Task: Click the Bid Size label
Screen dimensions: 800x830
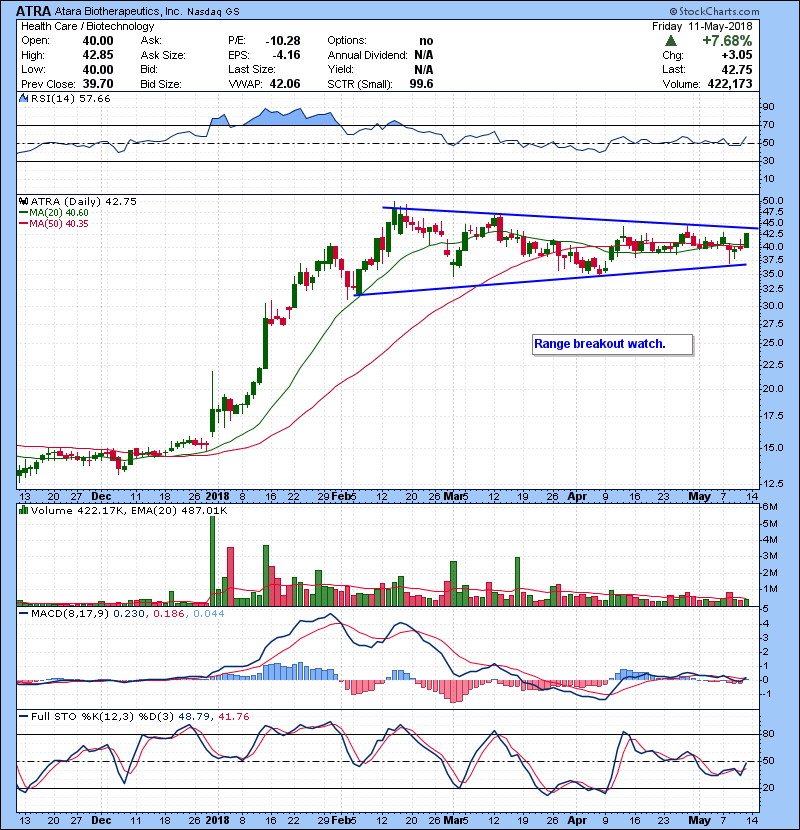Action: 161,84
